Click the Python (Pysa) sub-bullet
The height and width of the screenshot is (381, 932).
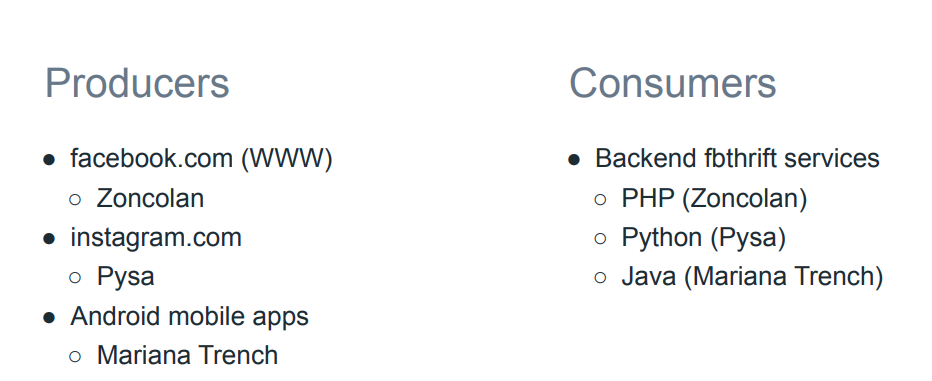(704, 238)
